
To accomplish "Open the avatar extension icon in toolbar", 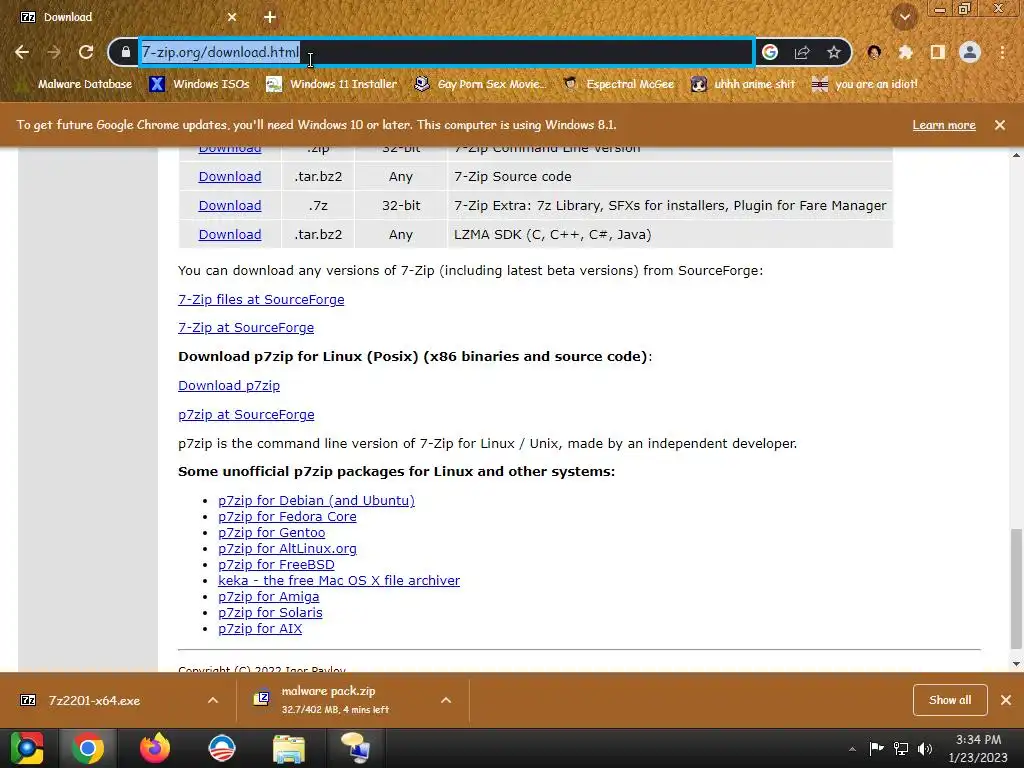I will 874,52.
